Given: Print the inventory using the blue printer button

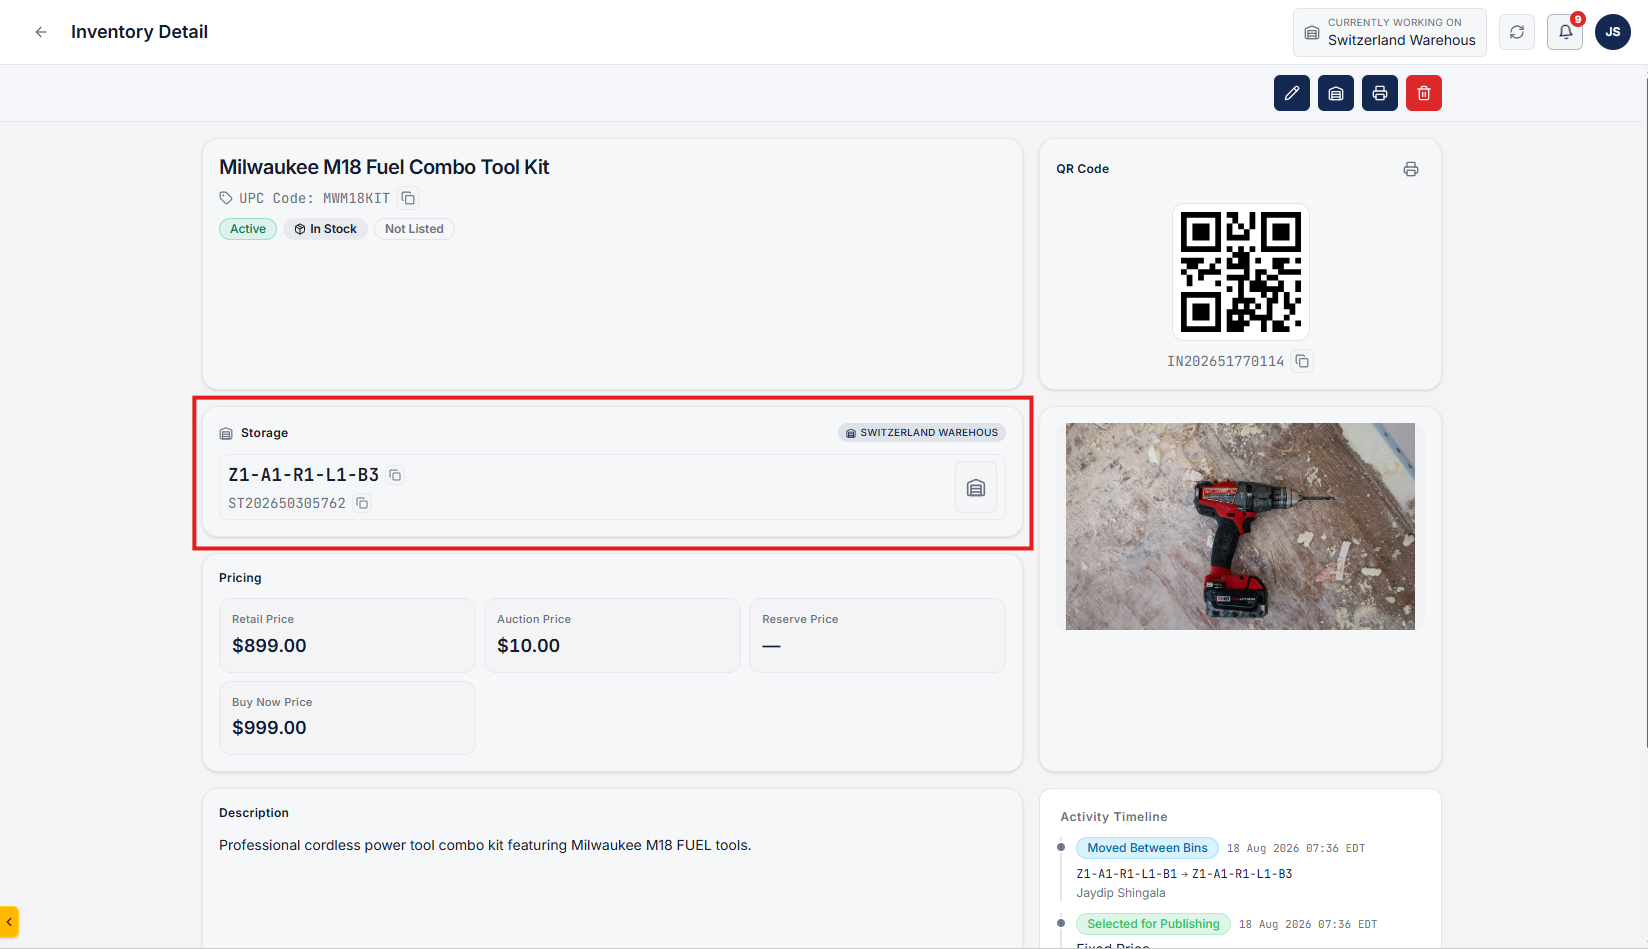Looking at the screenshot, I should click(1380, 93).
